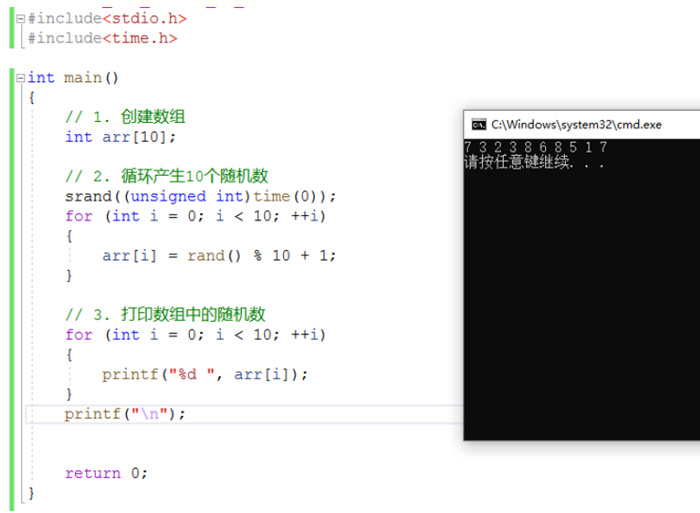The image size is (700, 513).
Task: Collapse the int main() function
Action: tap(21, 78)
